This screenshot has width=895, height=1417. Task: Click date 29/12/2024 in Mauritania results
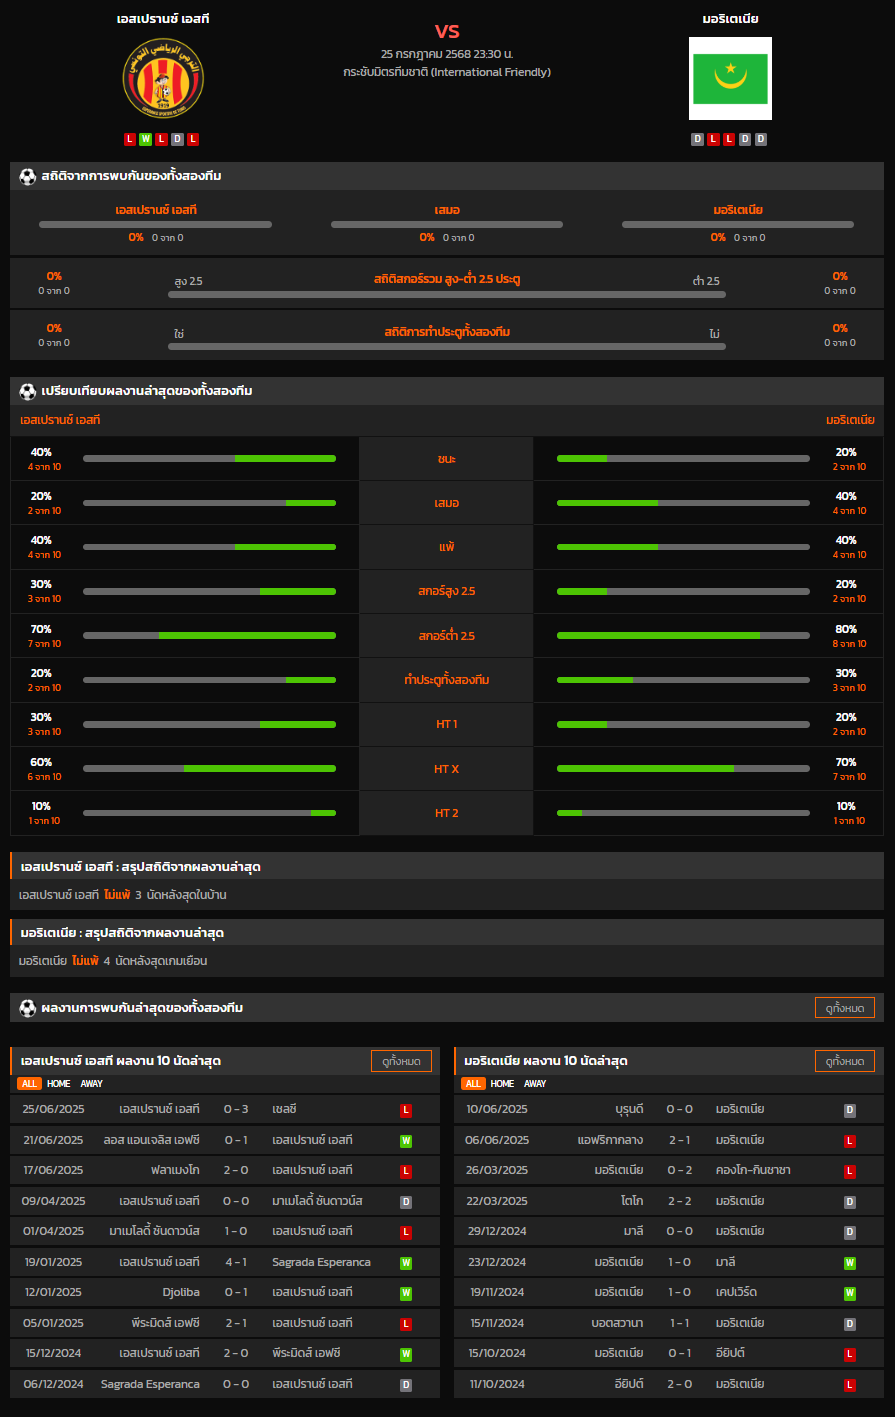coord(497,1232)
